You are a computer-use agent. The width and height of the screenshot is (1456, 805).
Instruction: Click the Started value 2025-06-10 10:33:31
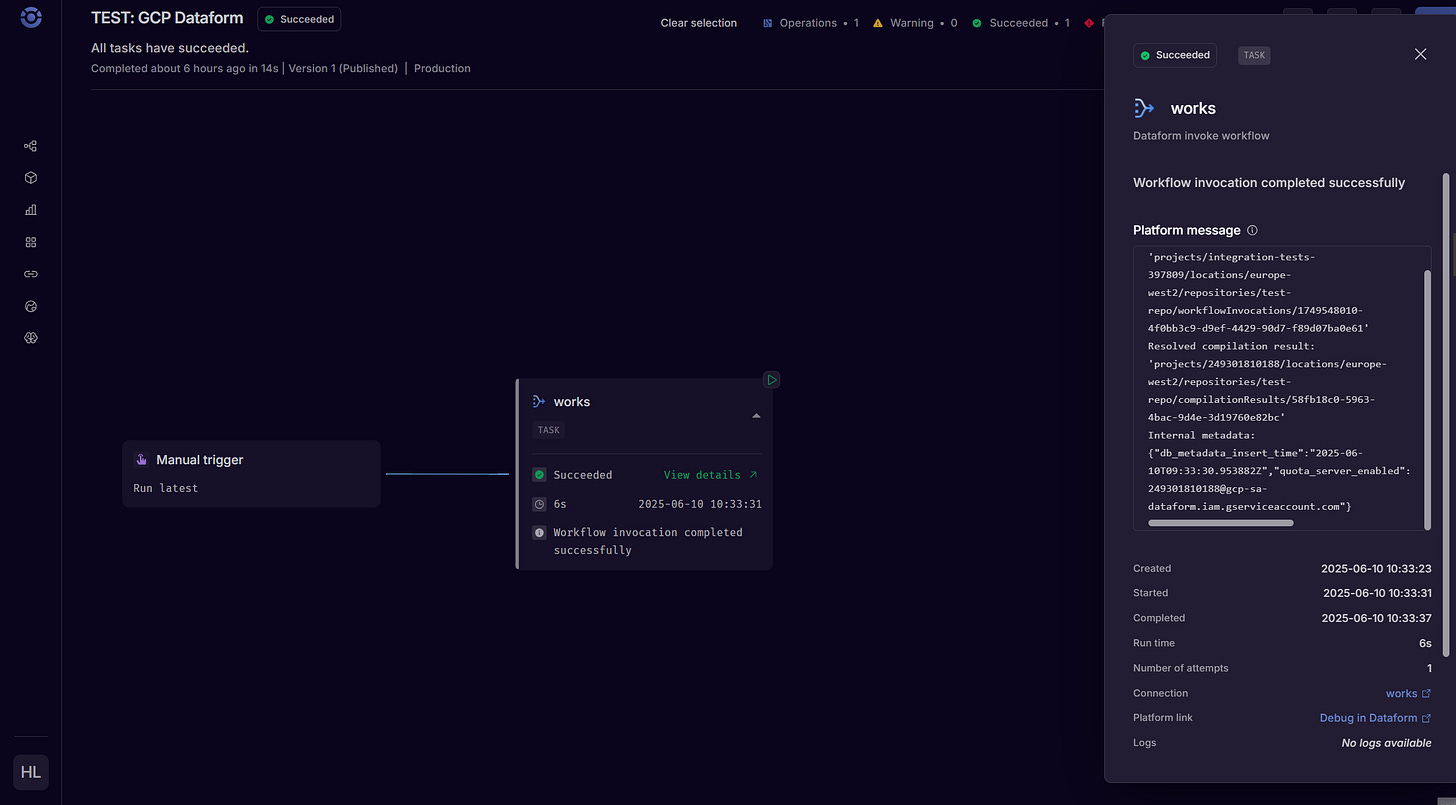[x=1377, y=593]
